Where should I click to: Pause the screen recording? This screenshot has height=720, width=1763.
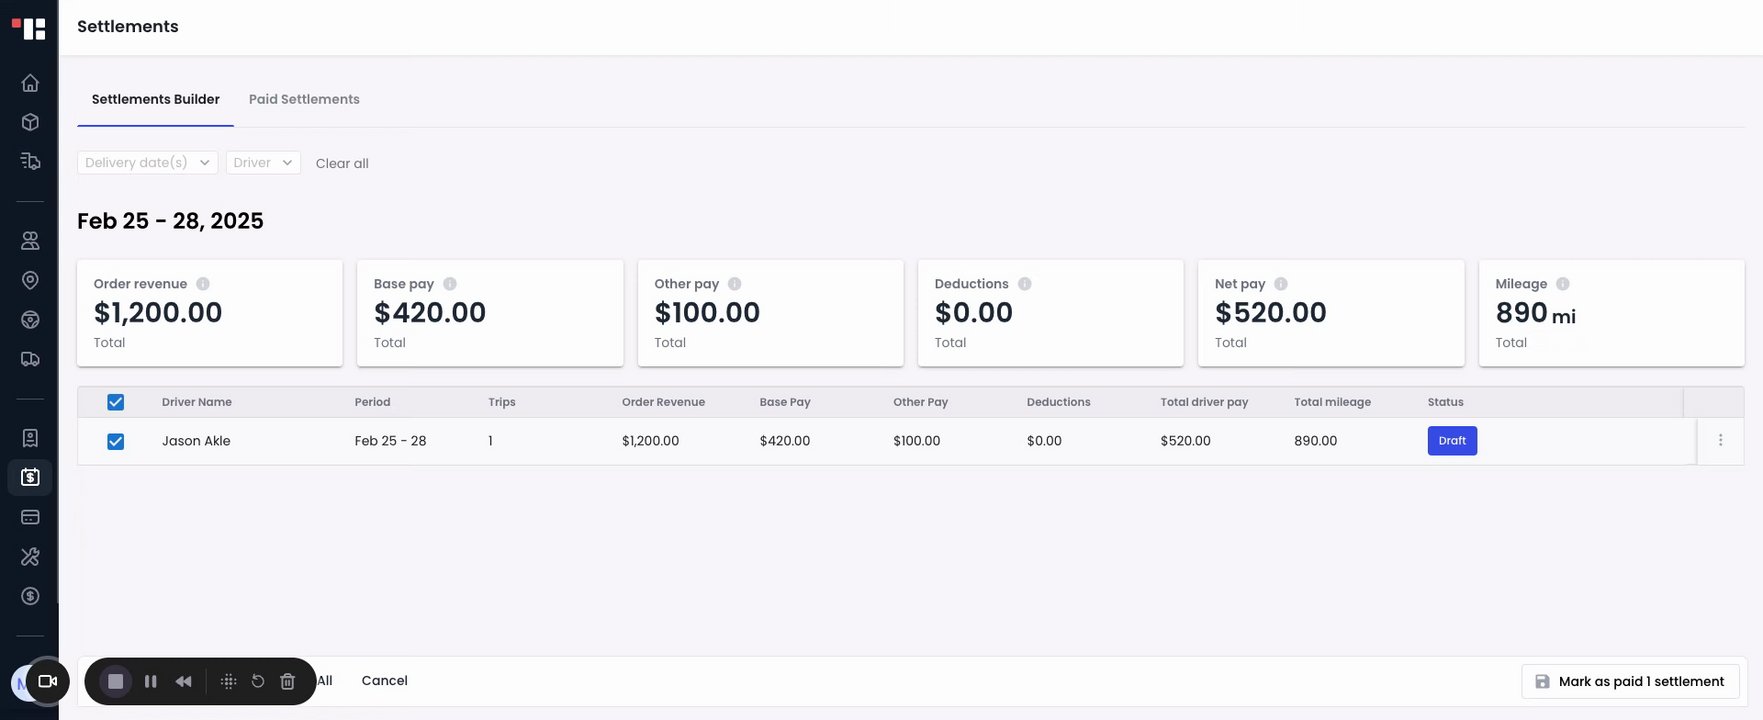(x=151, y=681)
